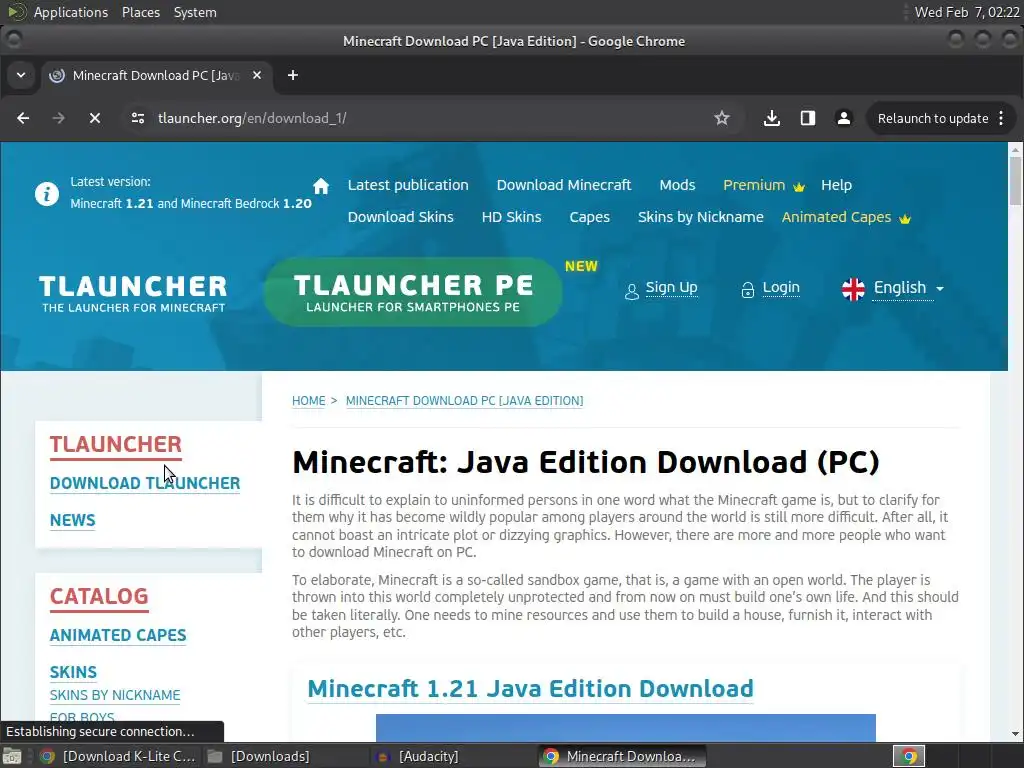
Task: Open Download Minecraft nav item
Action: pos(564,185)
